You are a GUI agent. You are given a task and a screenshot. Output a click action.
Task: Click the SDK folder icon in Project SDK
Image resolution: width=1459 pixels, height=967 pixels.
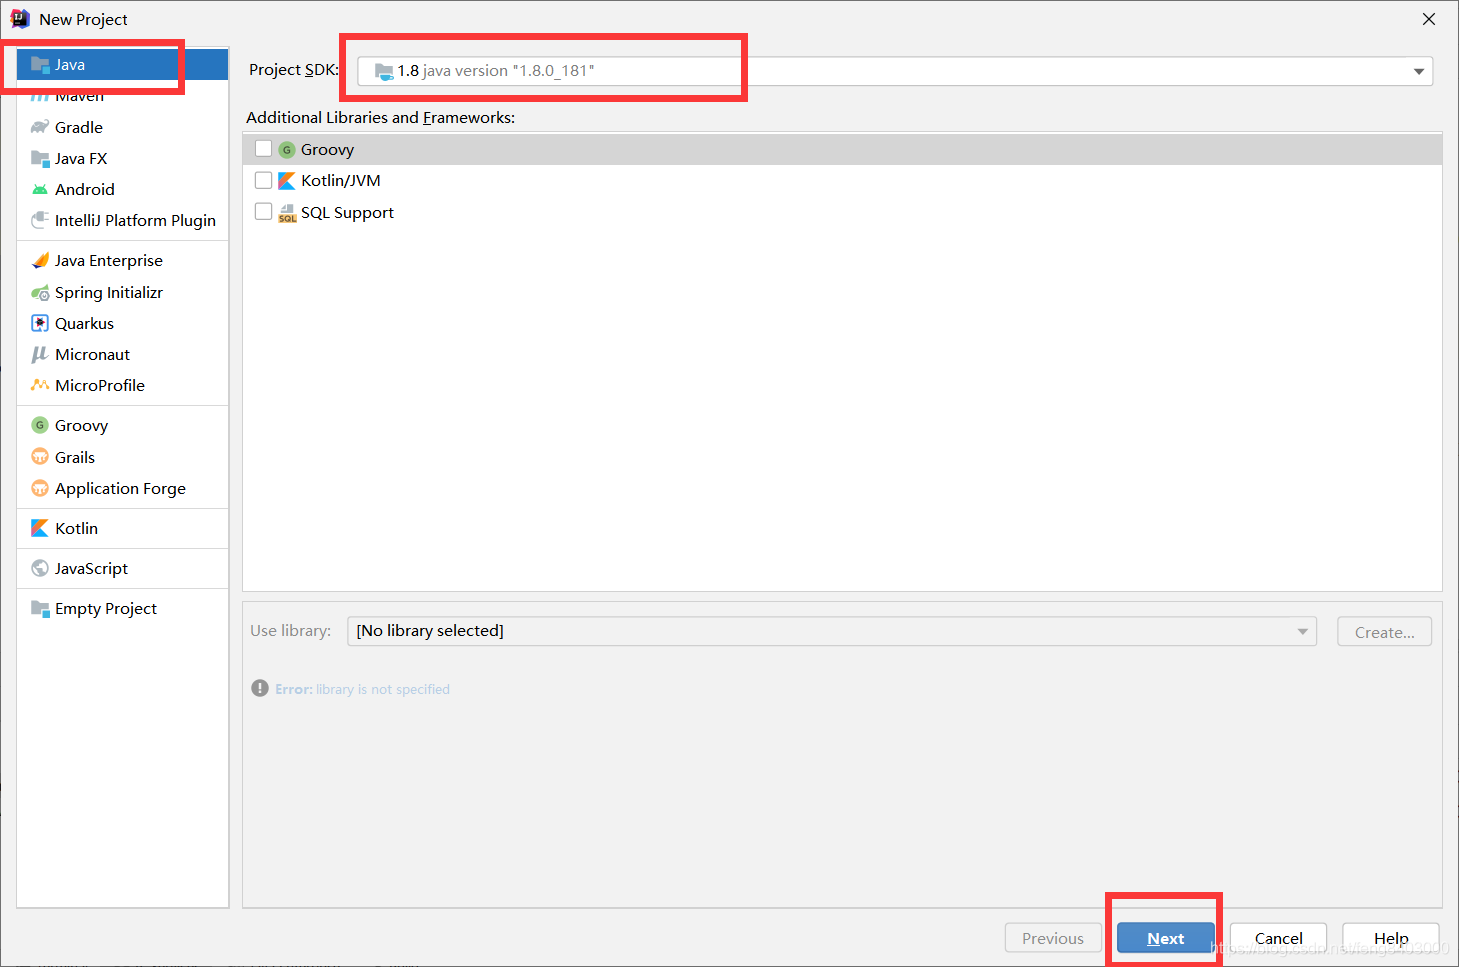click(384, 71)
